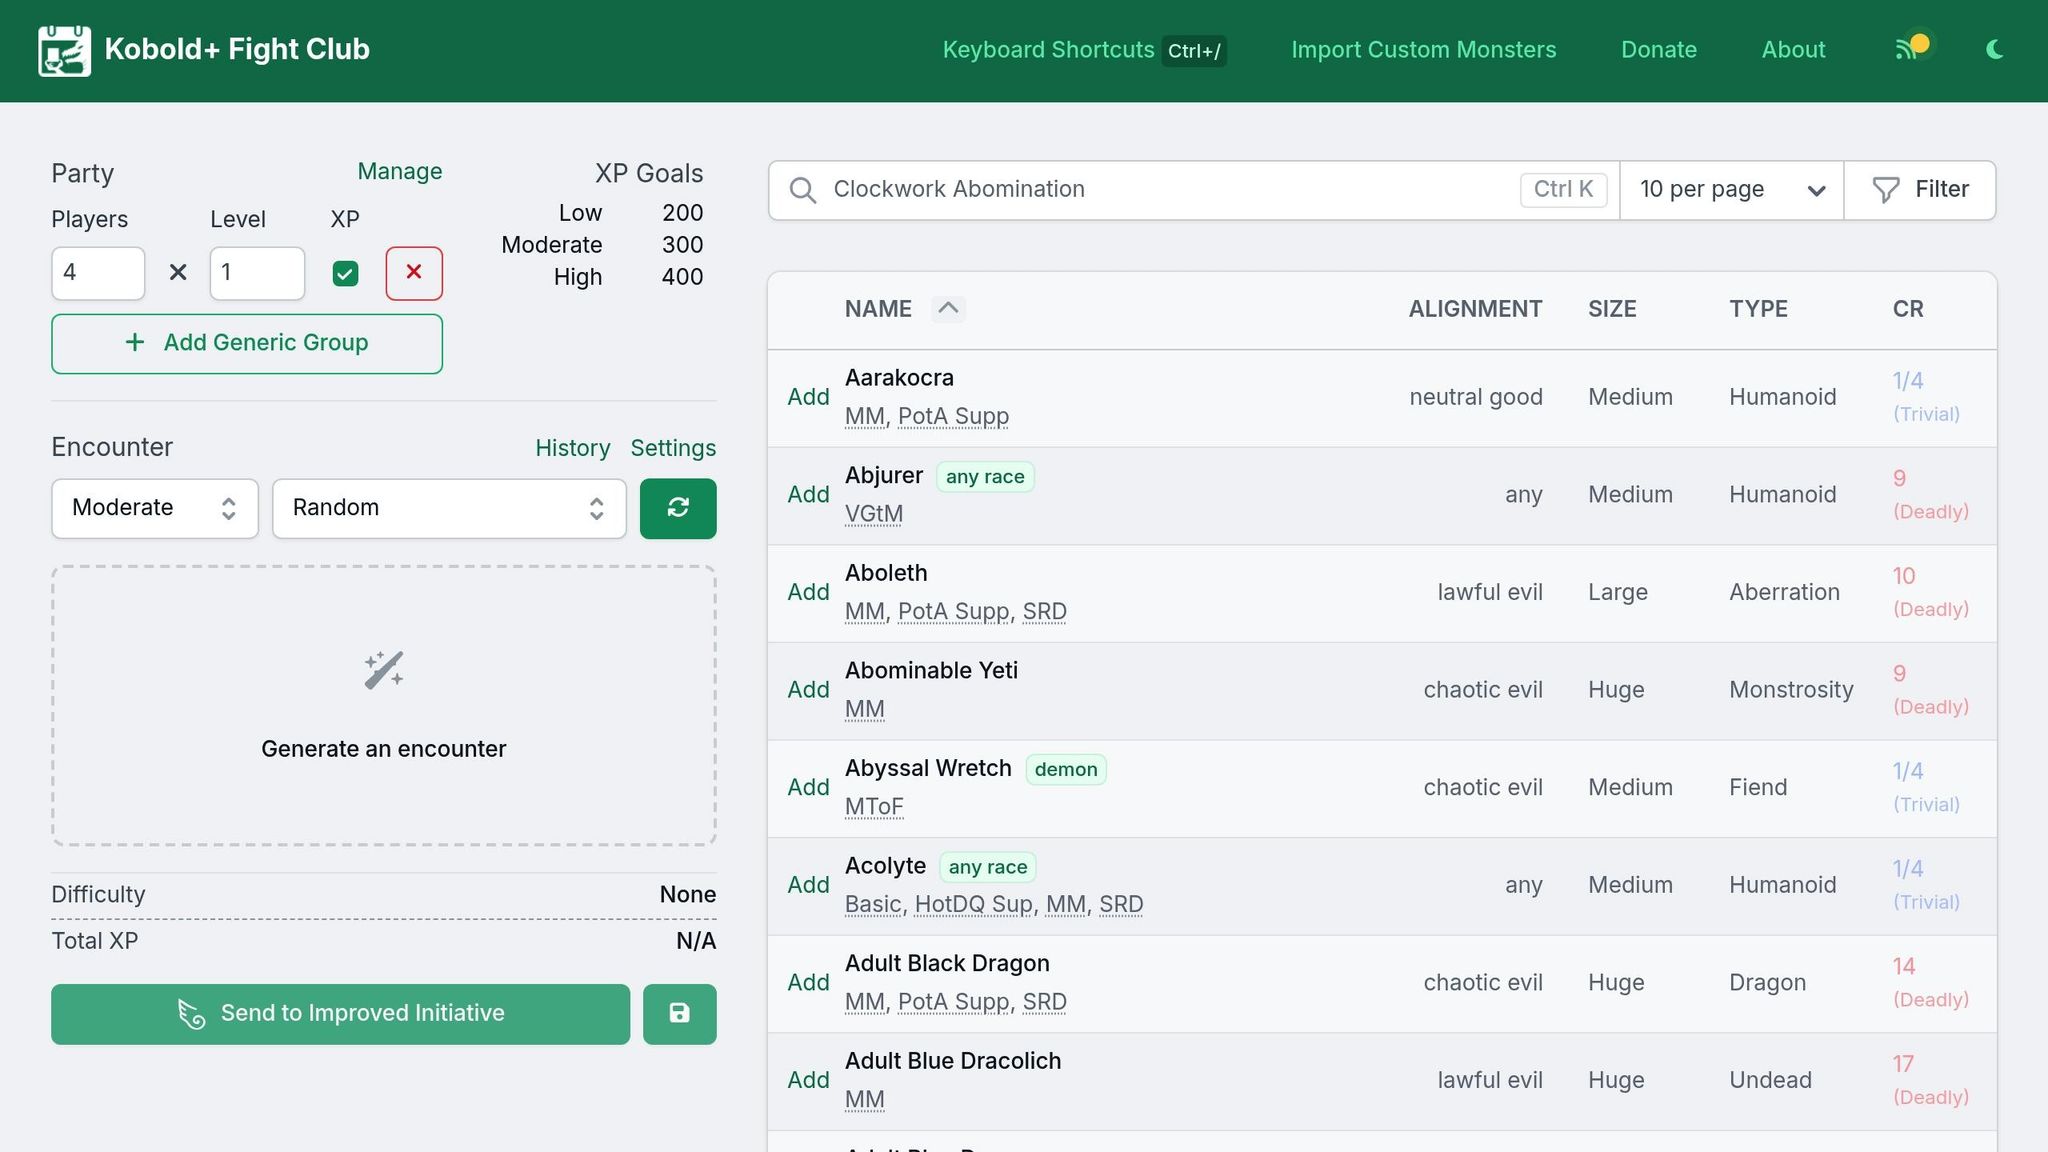
Task: Click the search magnifier icon
Action: [x=802, y=190]
